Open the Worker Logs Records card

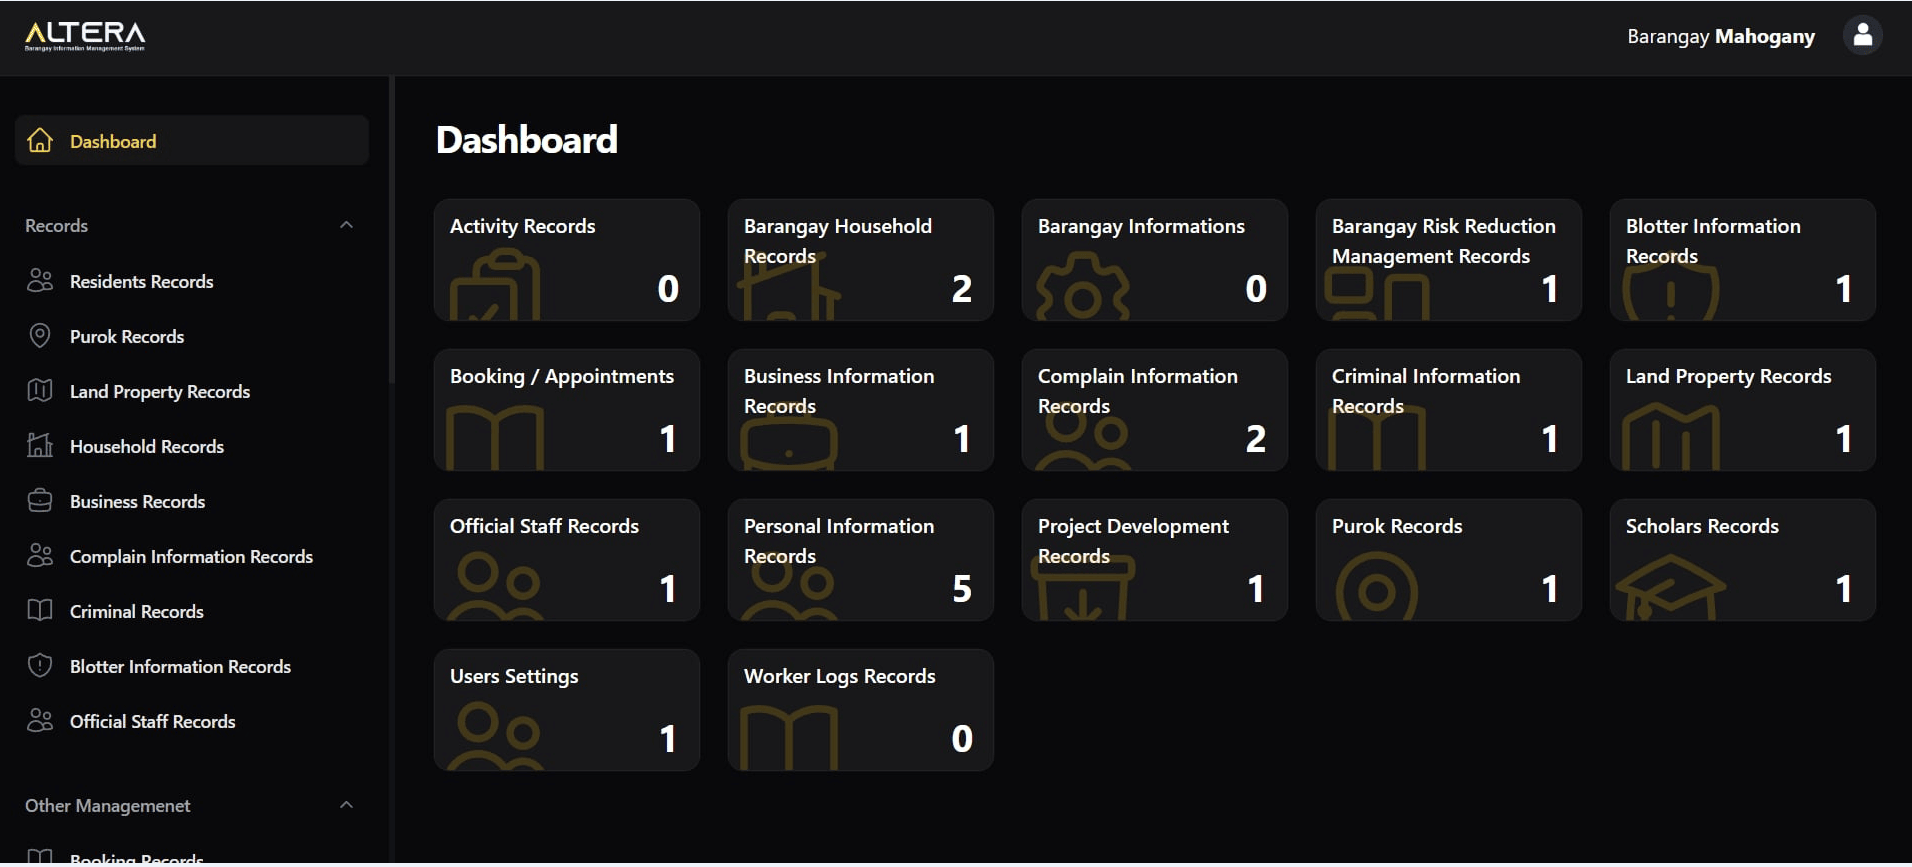tap(861, 710)
